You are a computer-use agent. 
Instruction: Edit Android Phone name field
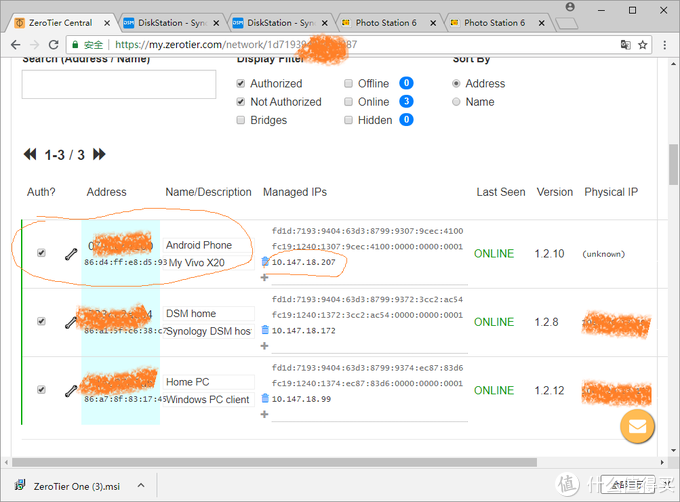click(x=208, y=245)
